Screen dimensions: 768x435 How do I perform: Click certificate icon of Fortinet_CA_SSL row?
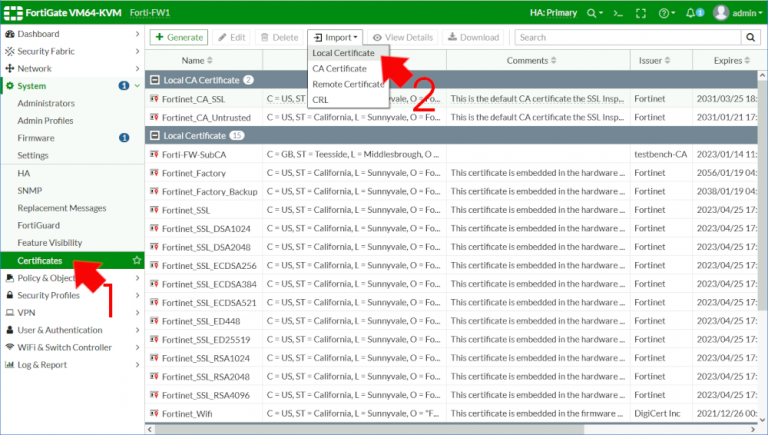154,98
